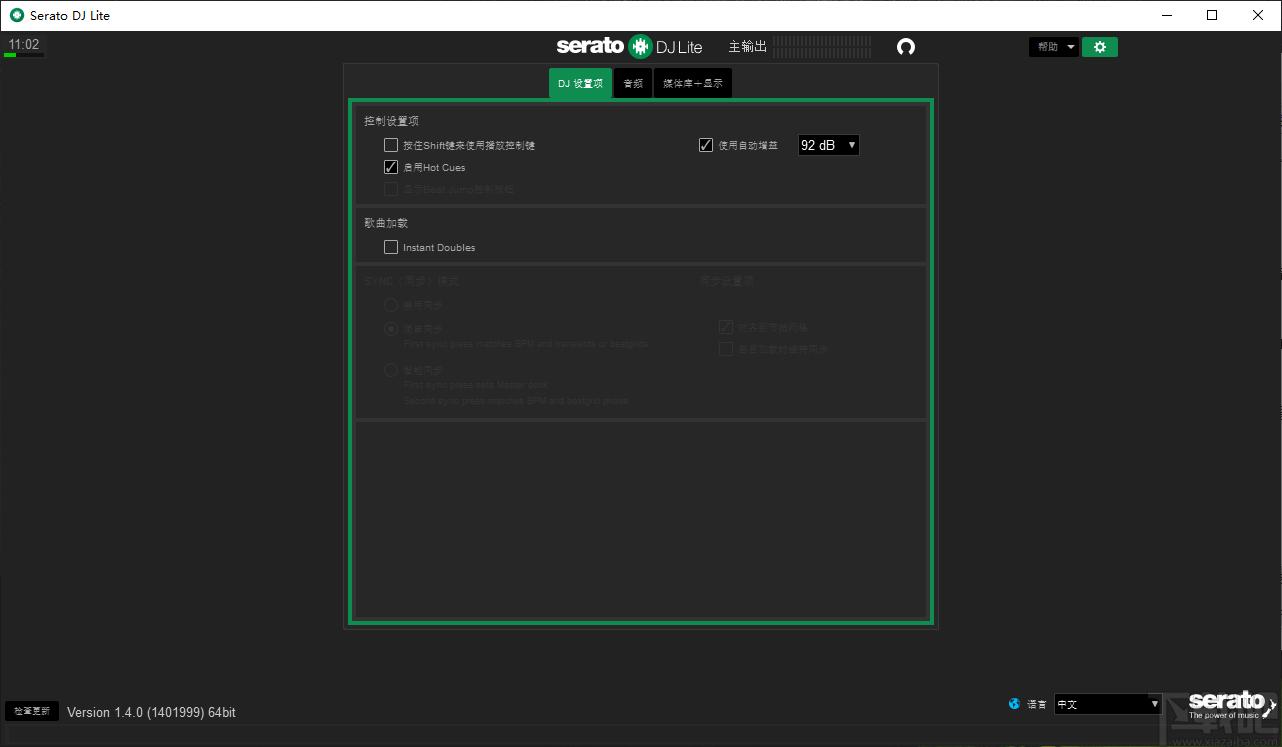Disable the Hot Cues checkbox
1282x747 pixels.
coord(391,167)
